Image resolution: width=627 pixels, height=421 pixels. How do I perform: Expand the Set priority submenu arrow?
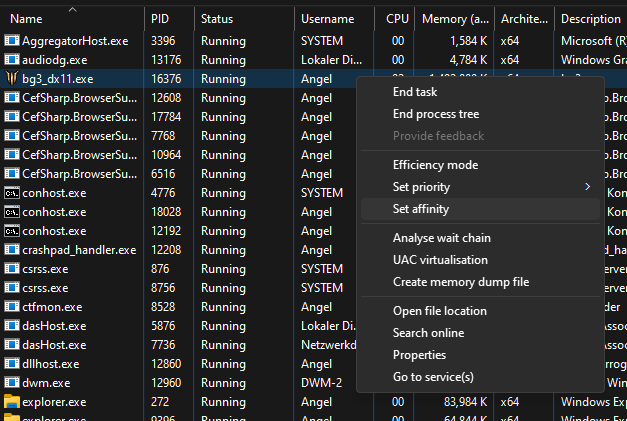coord(588,187)
